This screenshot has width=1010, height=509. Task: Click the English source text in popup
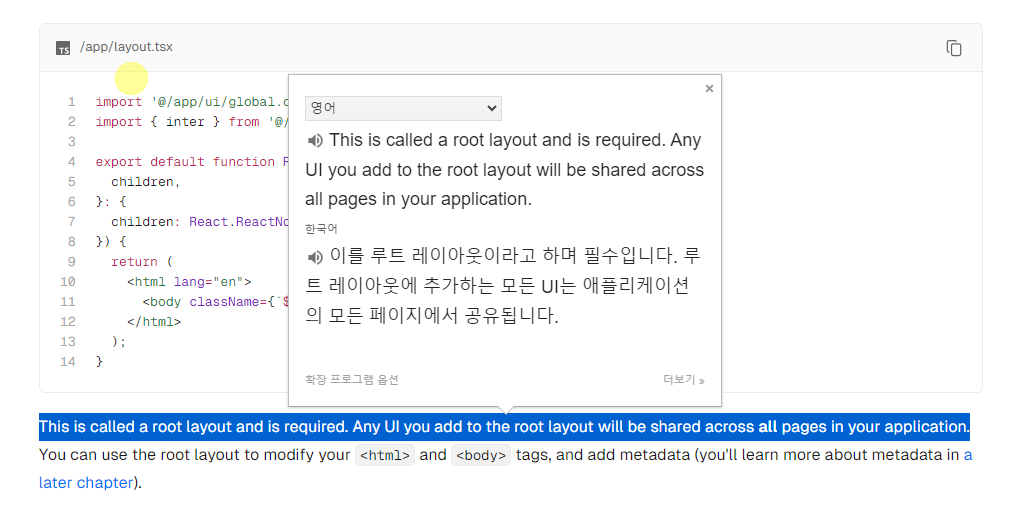(x=505, y=169)
